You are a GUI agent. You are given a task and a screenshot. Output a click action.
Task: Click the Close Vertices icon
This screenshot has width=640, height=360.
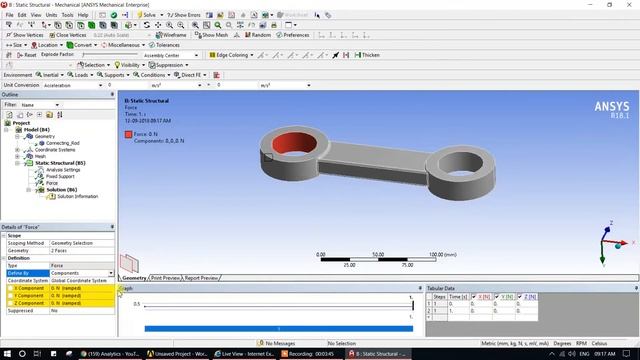(x=52, y=35)
